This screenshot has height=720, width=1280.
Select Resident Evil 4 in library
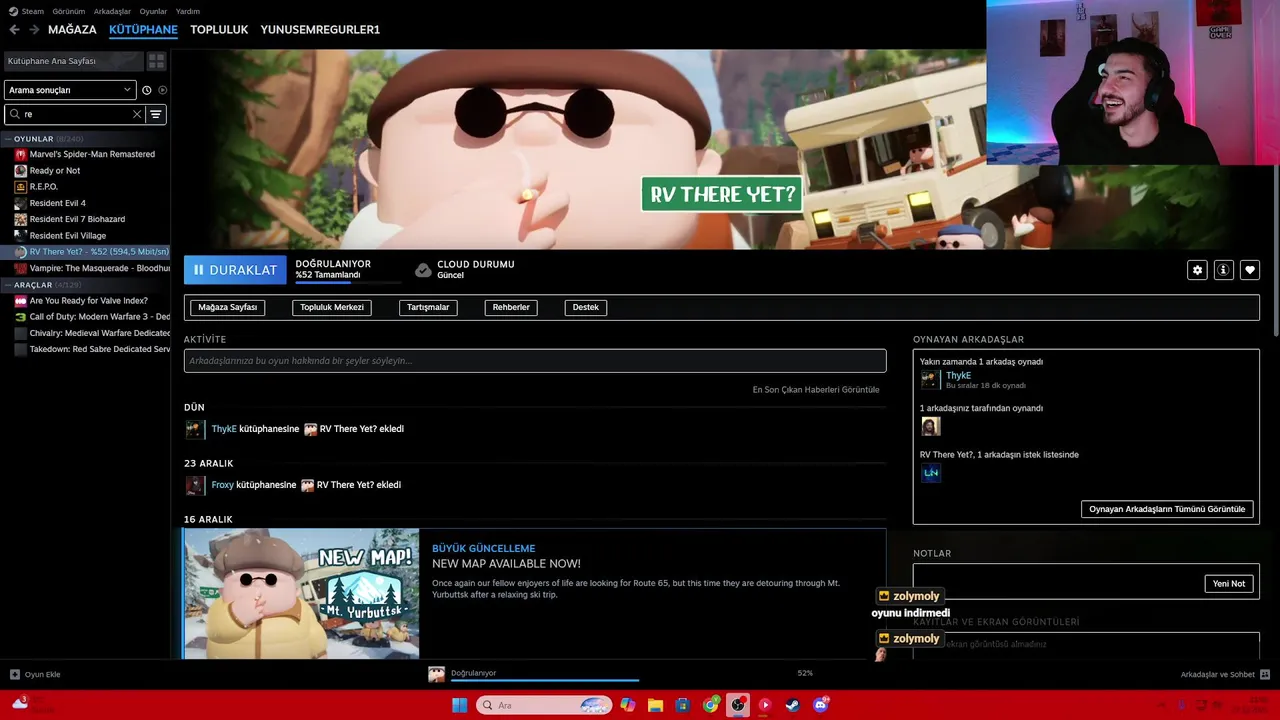58,203
